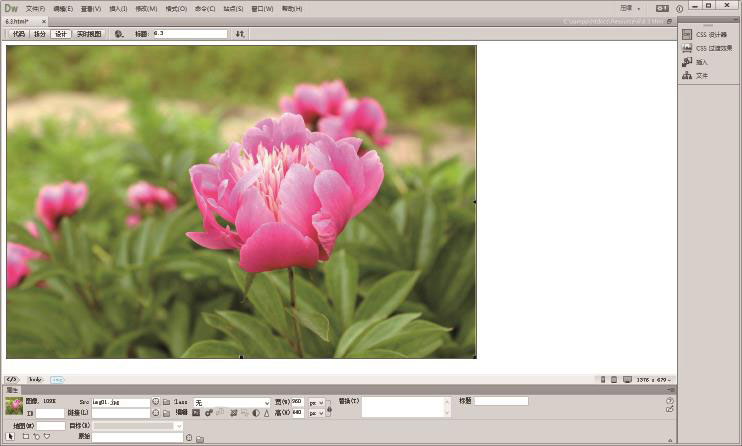
Task: Click the Src browse folder icon
Action: (x=167, y=402)
